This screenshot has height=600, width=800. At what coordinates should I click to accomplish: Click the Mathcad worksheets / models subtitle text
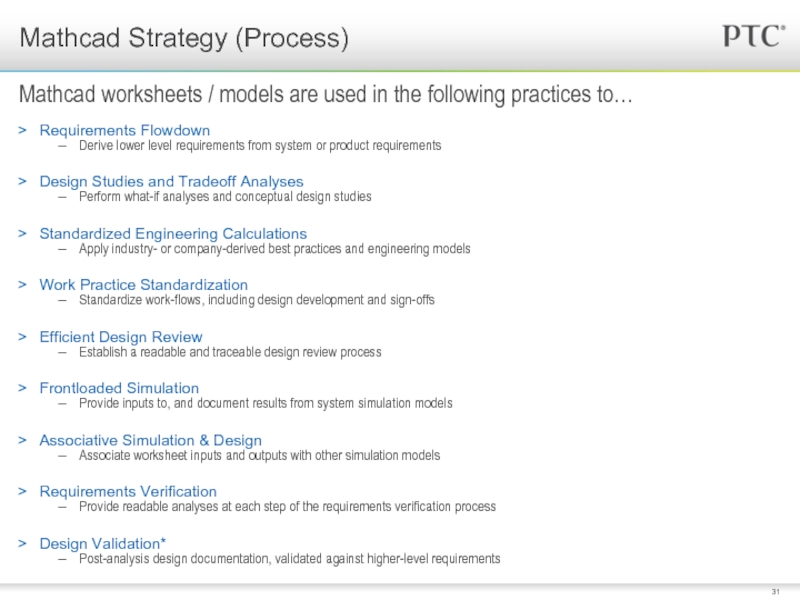tap(326, 94)
